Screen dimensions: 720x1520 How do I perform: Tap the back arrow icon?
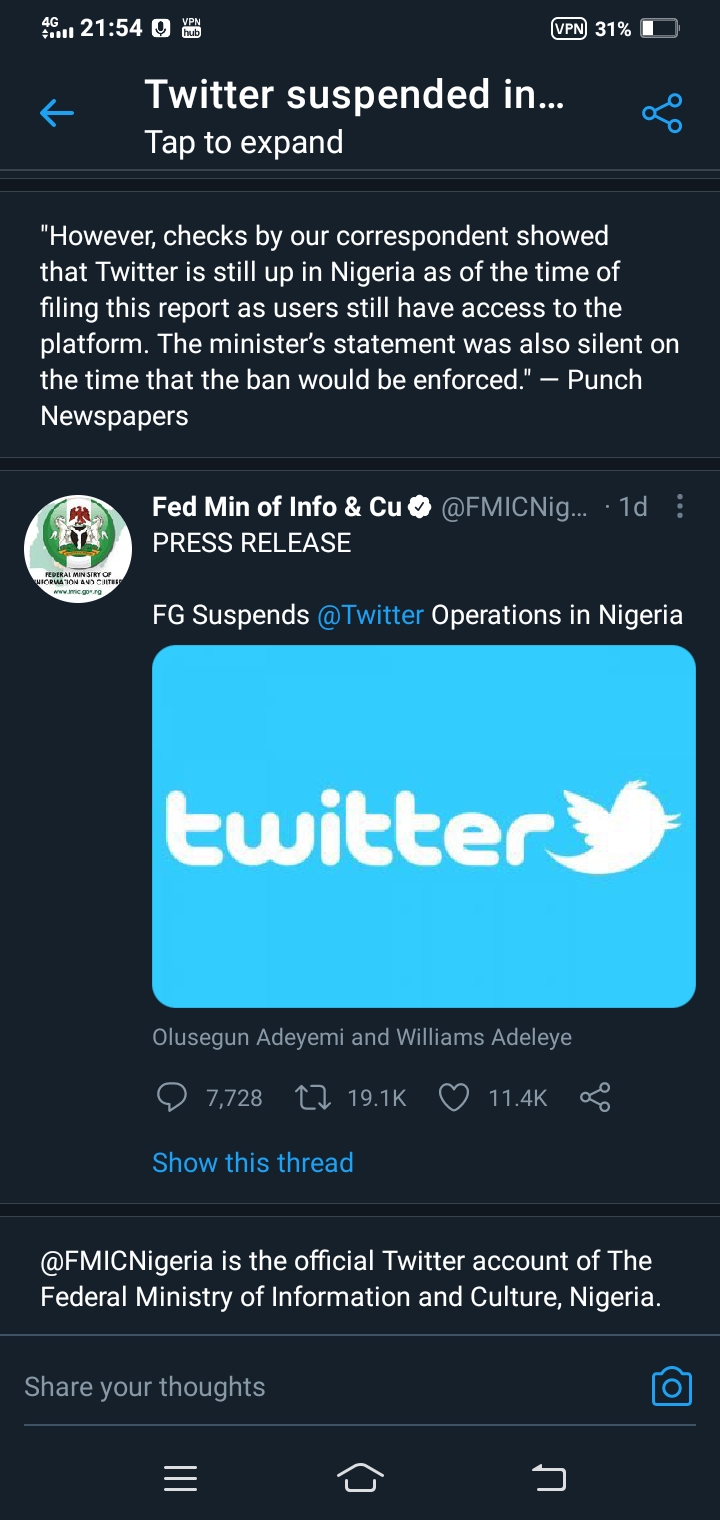pyautogui.click(x=57, y=114)
